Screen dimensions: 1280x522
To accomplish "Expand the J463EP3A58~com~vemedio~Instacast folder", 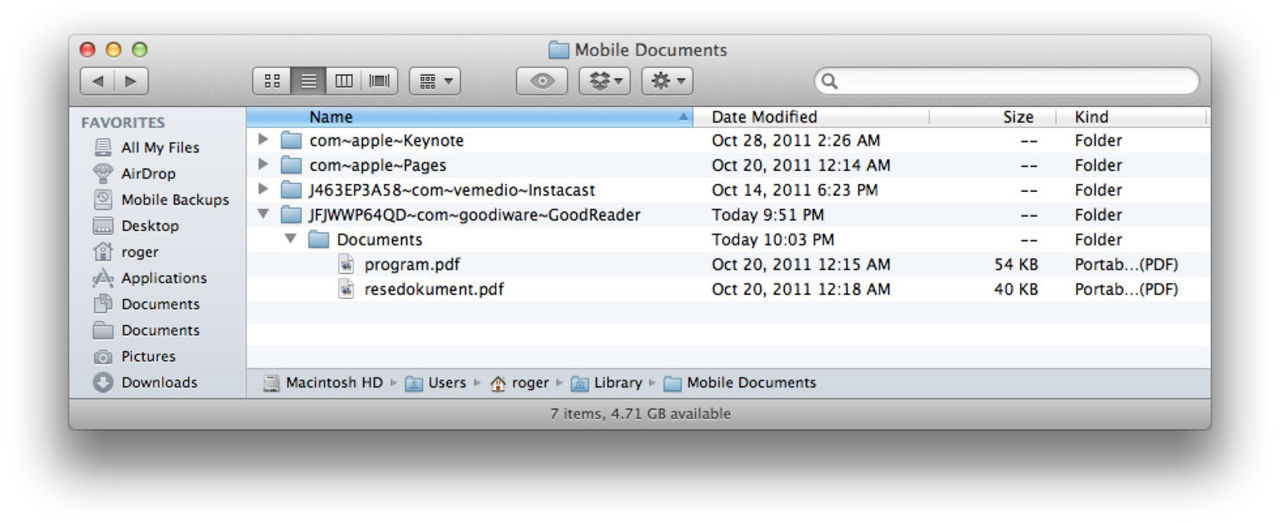I will click(x=263, y=190).
